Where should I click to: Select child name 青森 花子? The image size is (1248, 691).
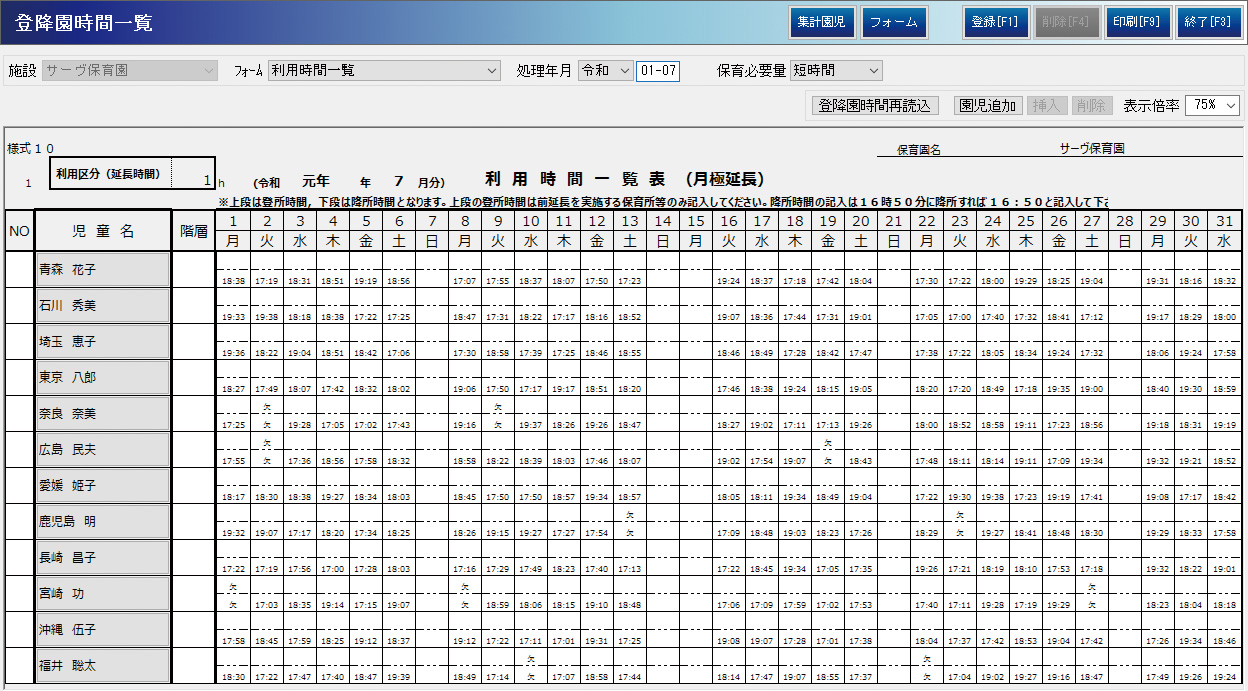click(102, 270)
